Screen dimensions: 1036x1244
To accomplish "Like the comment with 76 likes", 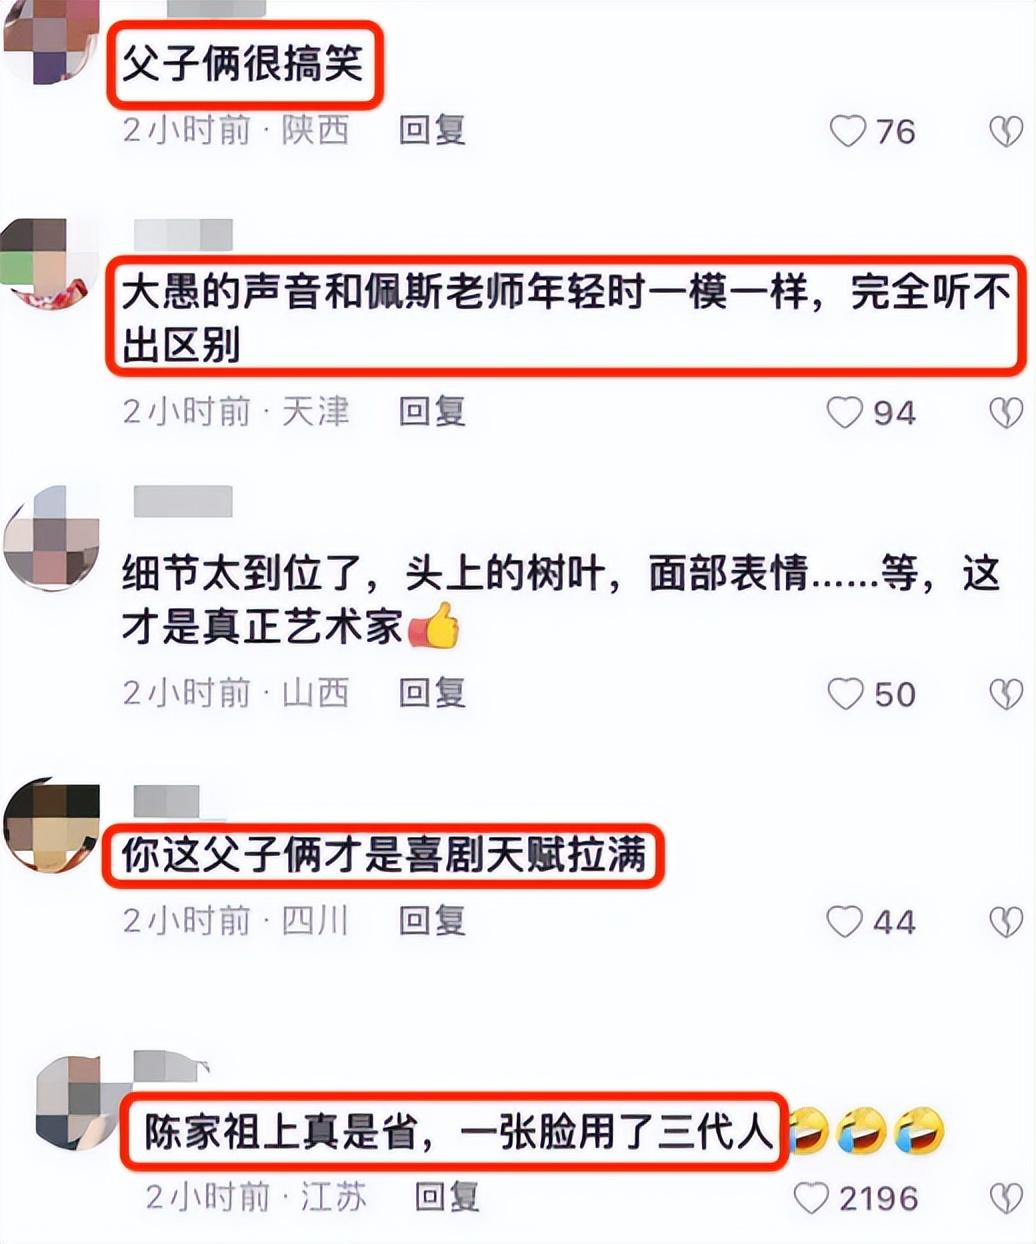I will (847, 131).
